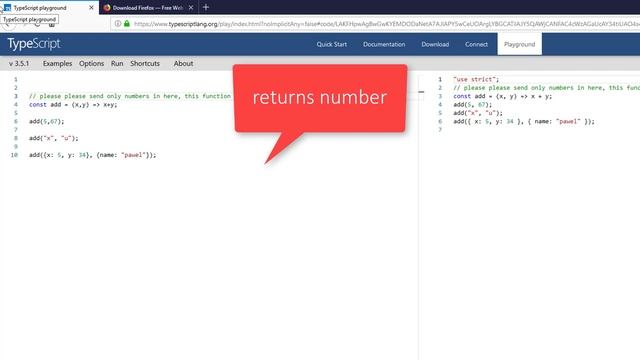
Task: Focus the typescriptlang.org address bar
Action: coord(376,24)
